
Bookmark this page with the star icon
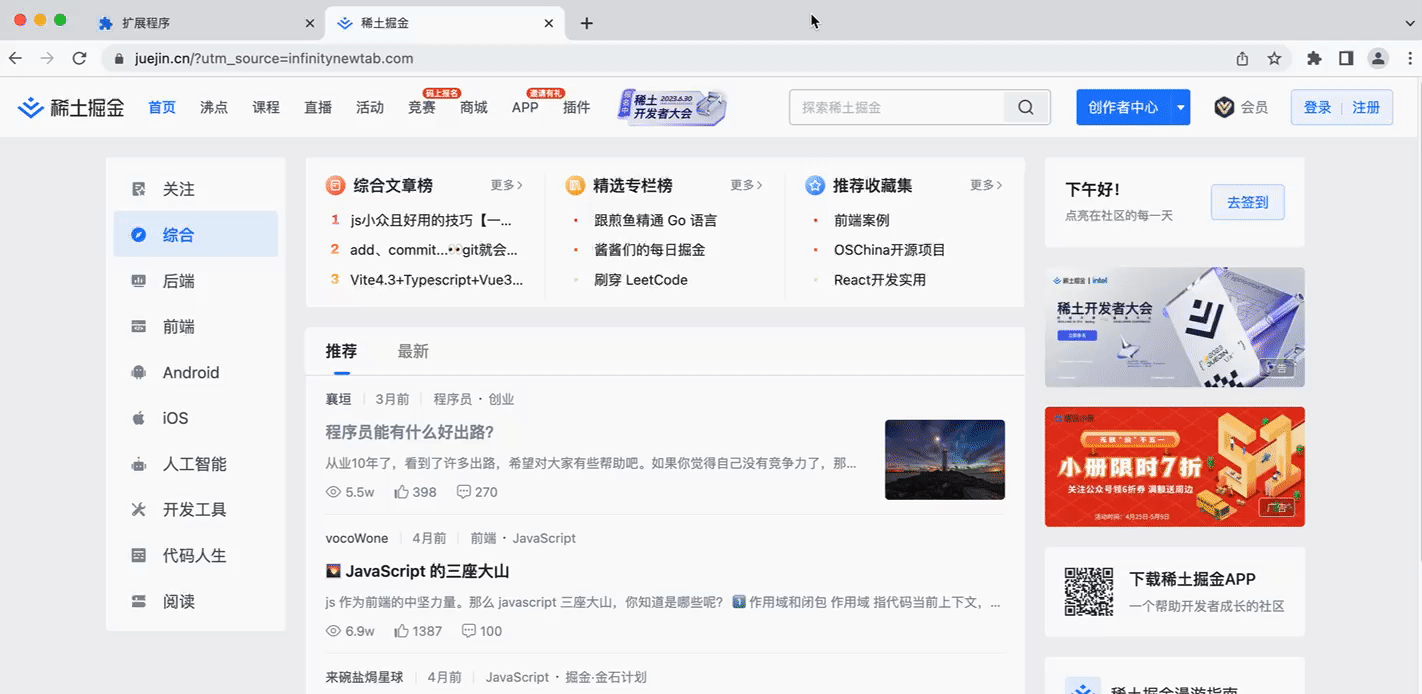click(x=1274, y=58)
